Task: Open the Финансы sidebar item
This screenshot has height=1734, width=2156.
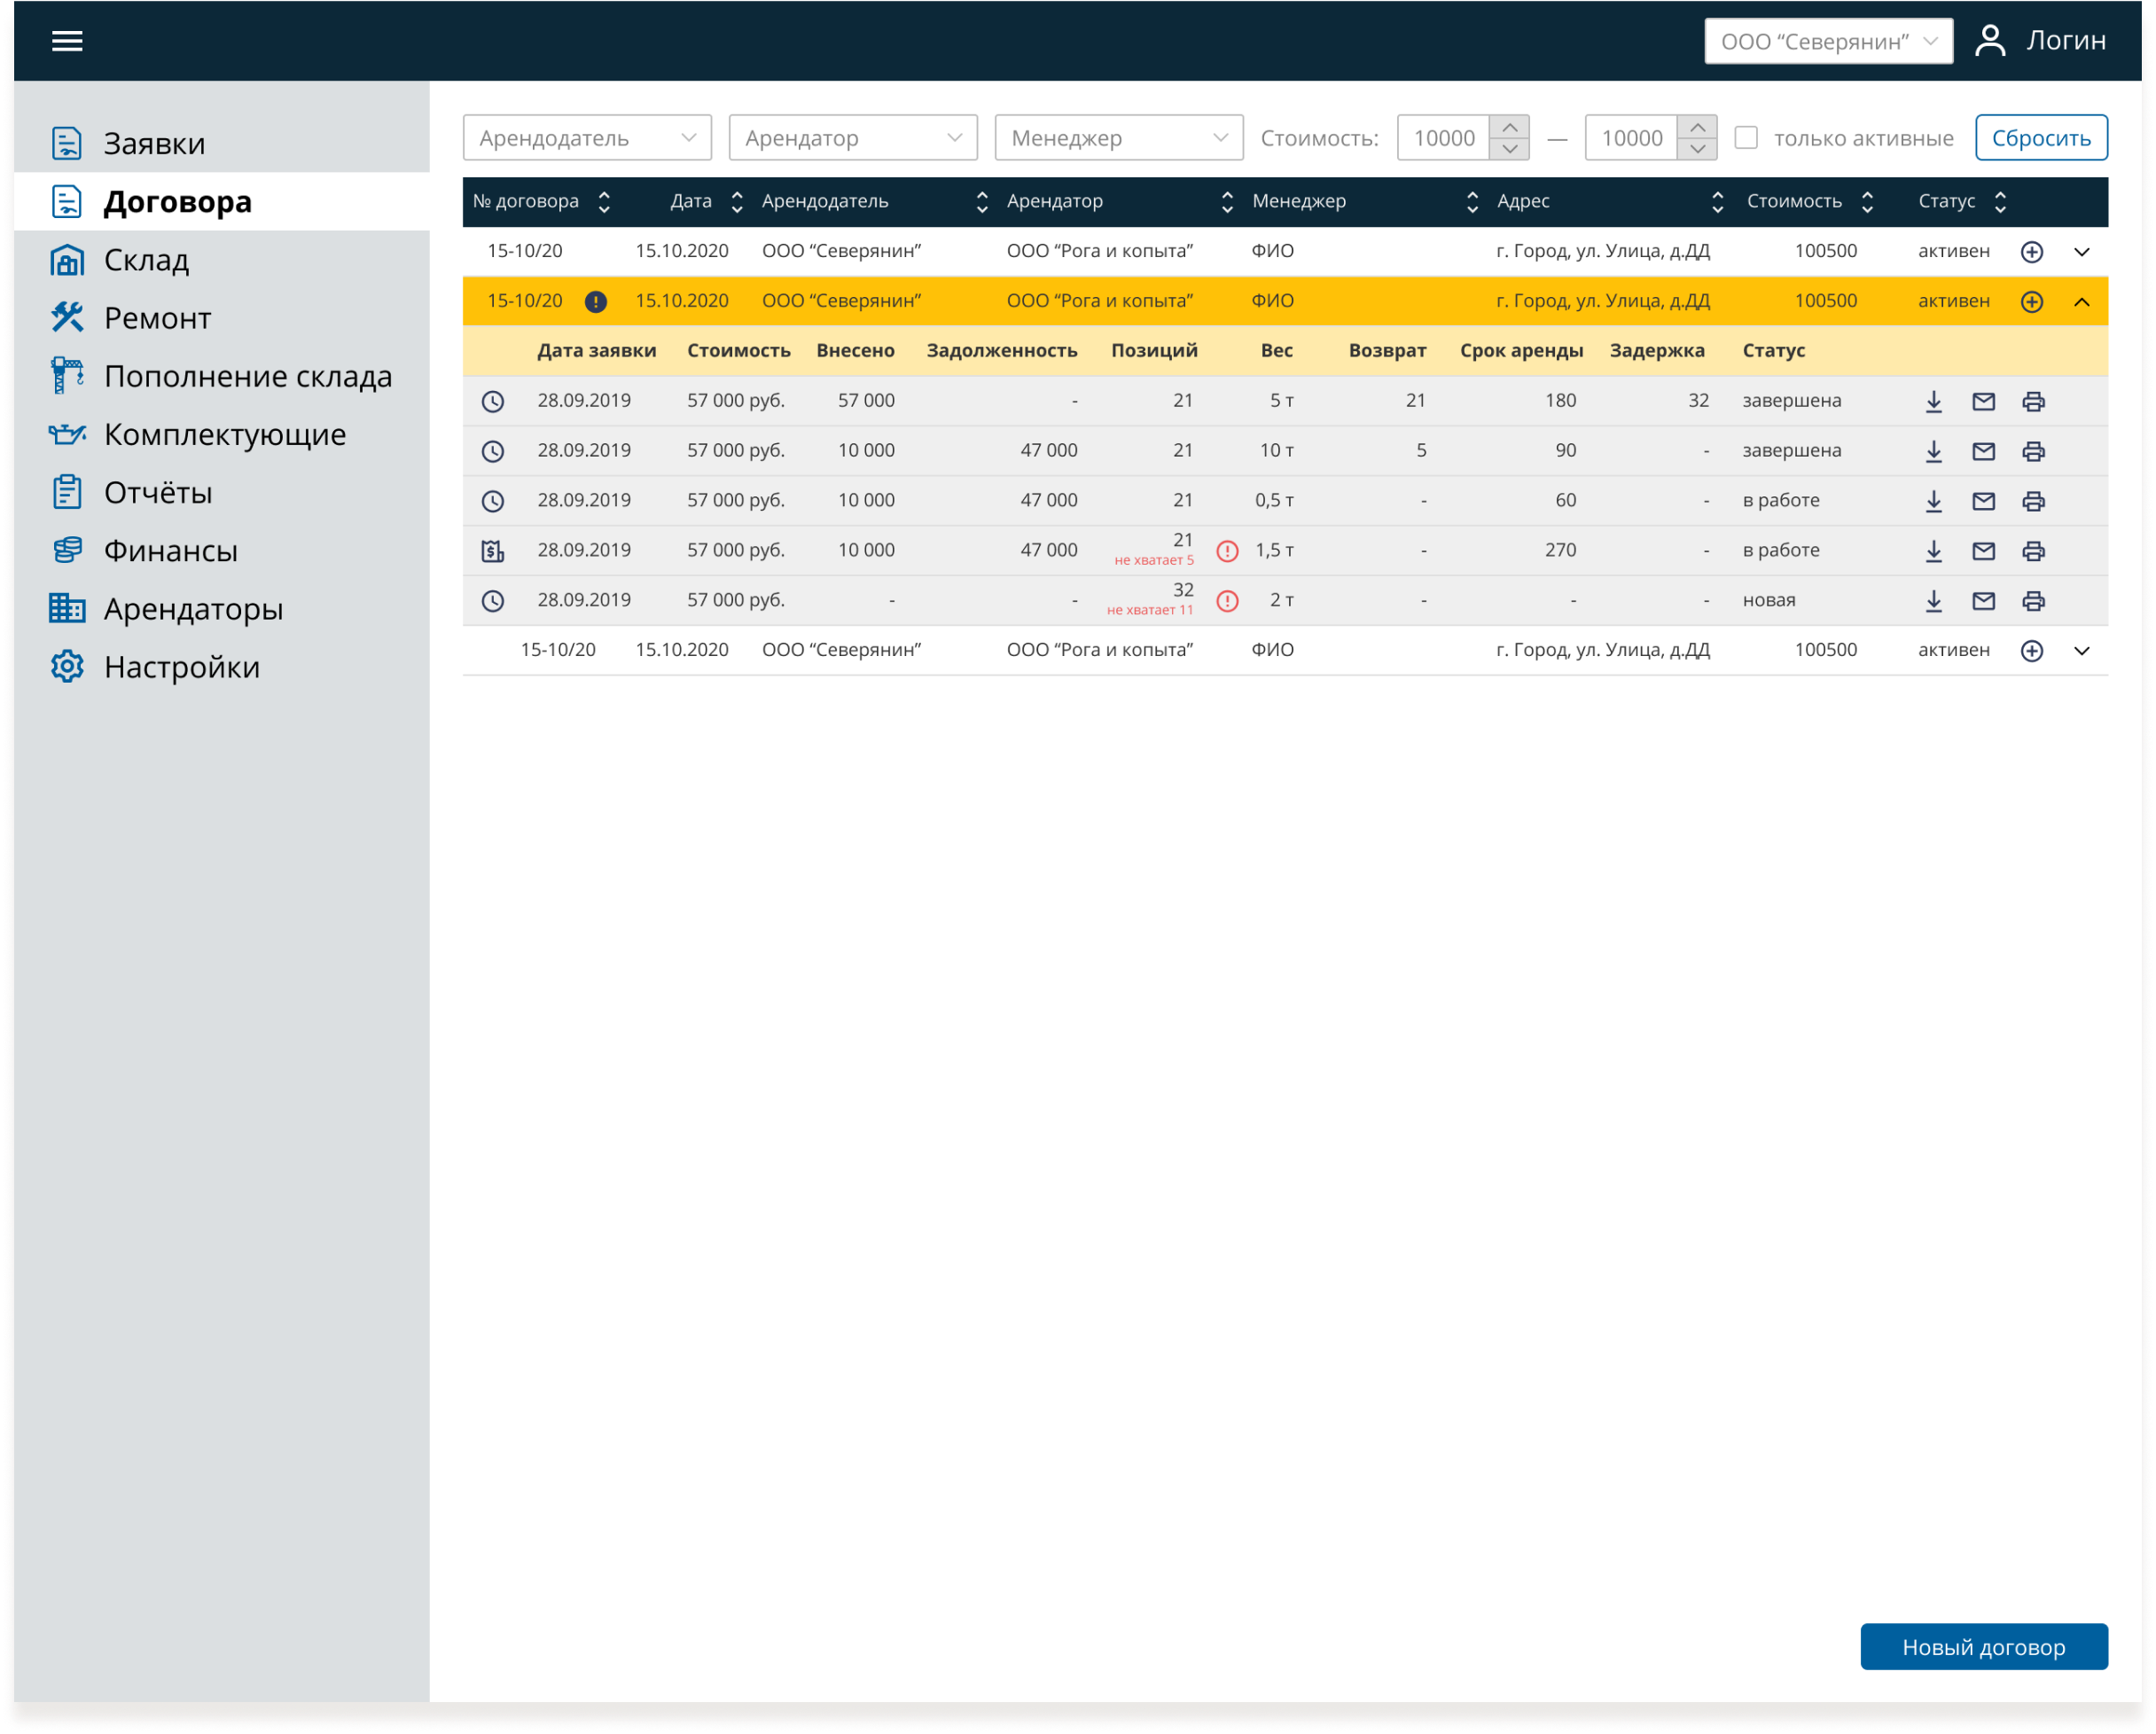Action: pyautogui.click(x=170, y=551)
